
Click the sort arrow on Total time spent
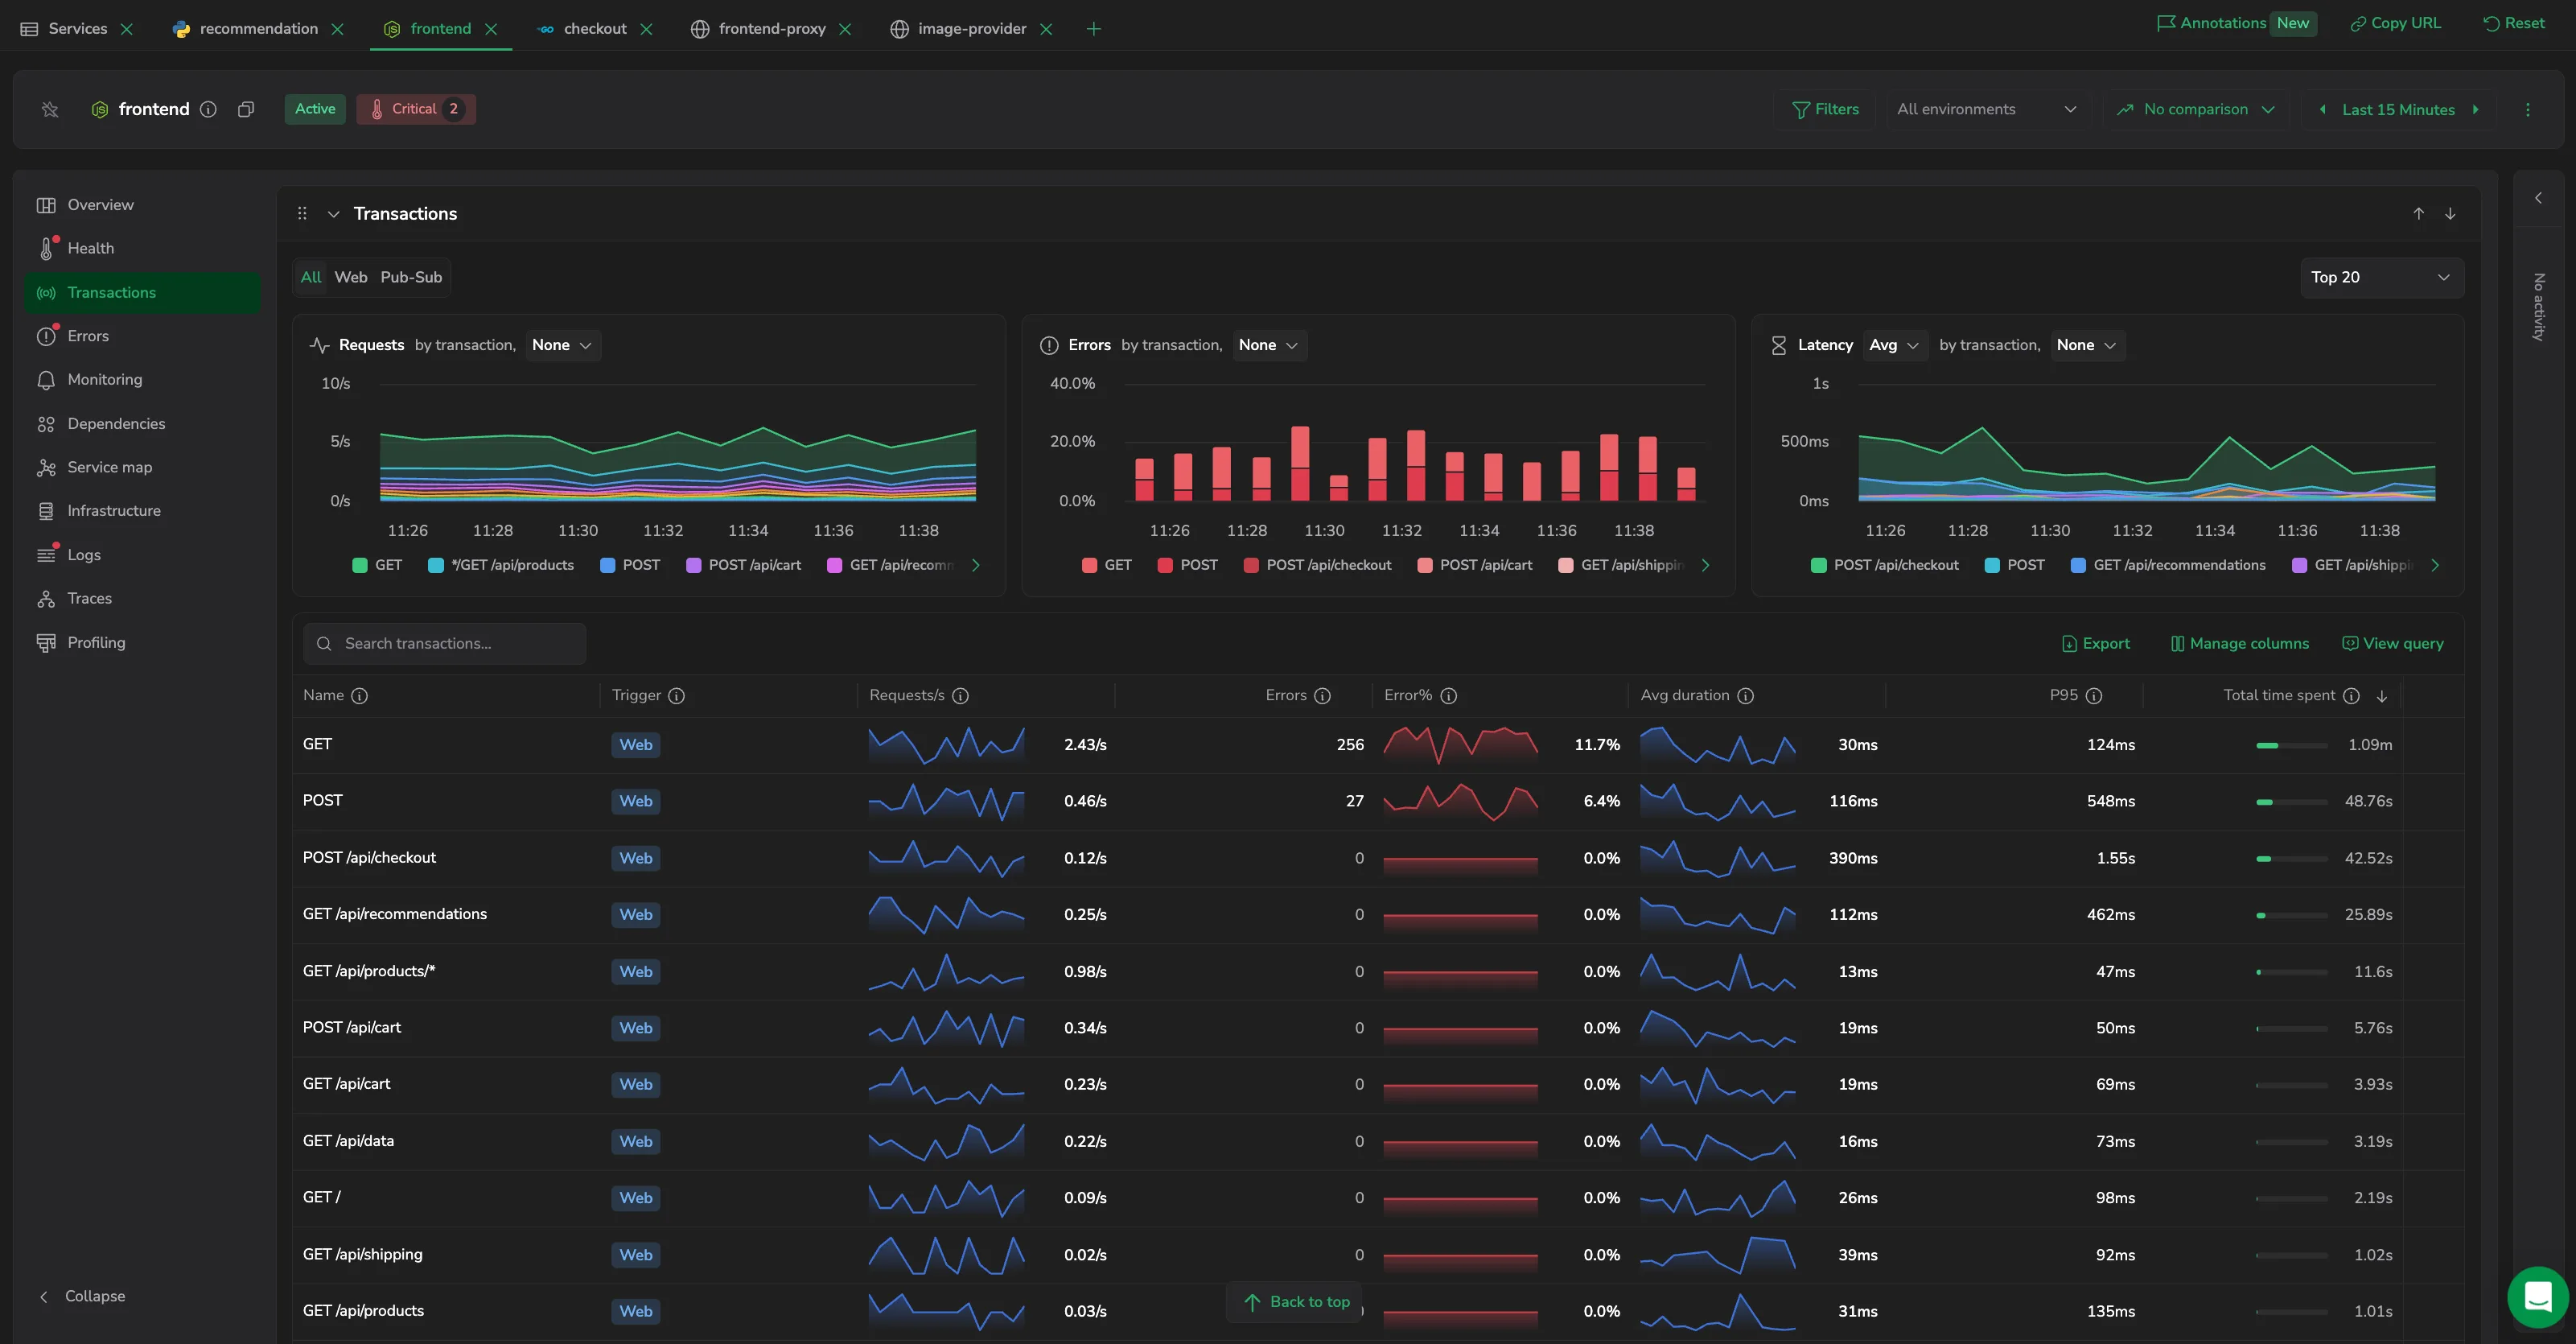point(2382,696)
